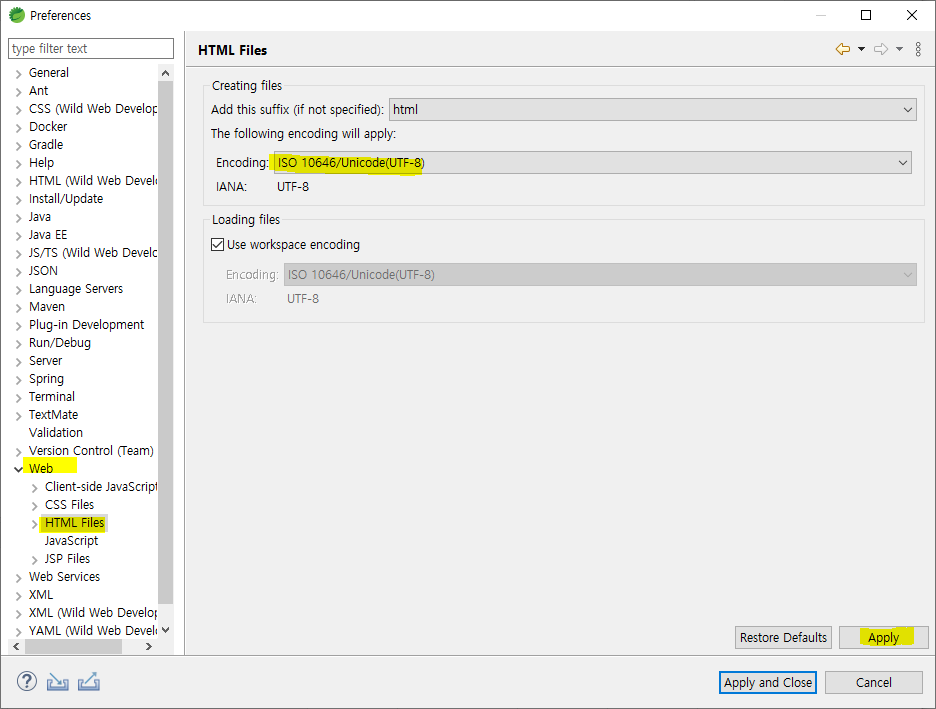Select Terminal tree item
This screenshot has width=936, height=709.
click(51, 396)
